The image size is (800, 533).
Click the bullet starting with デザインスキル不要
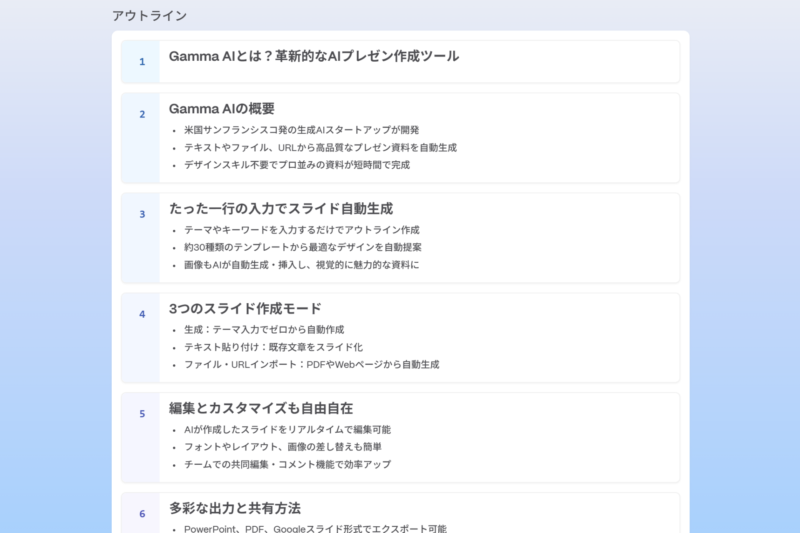(296, 165)
